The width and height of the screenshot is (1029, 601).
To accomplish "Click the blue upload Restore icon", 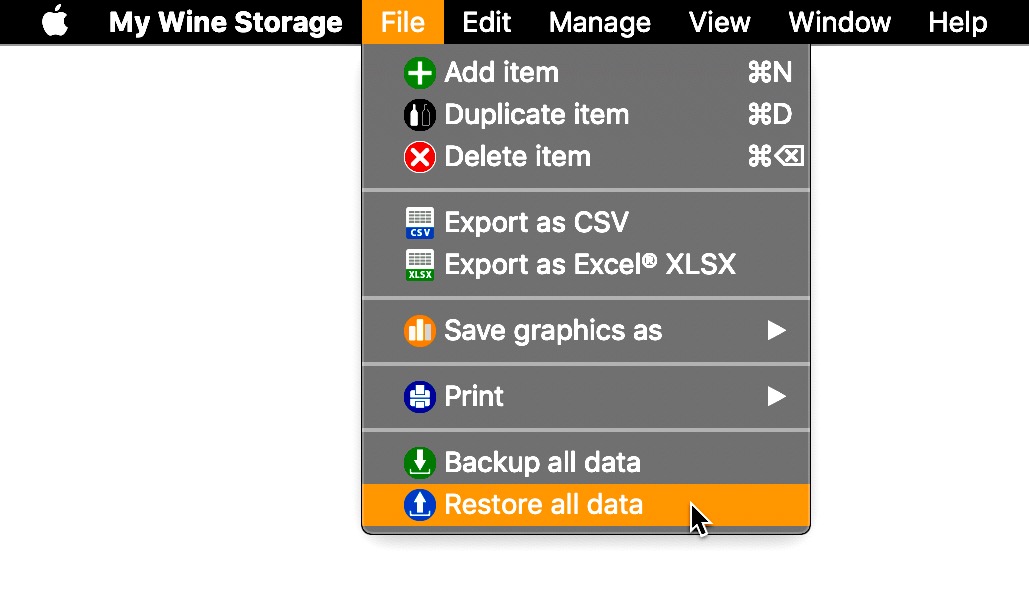I will click(419, 505).
